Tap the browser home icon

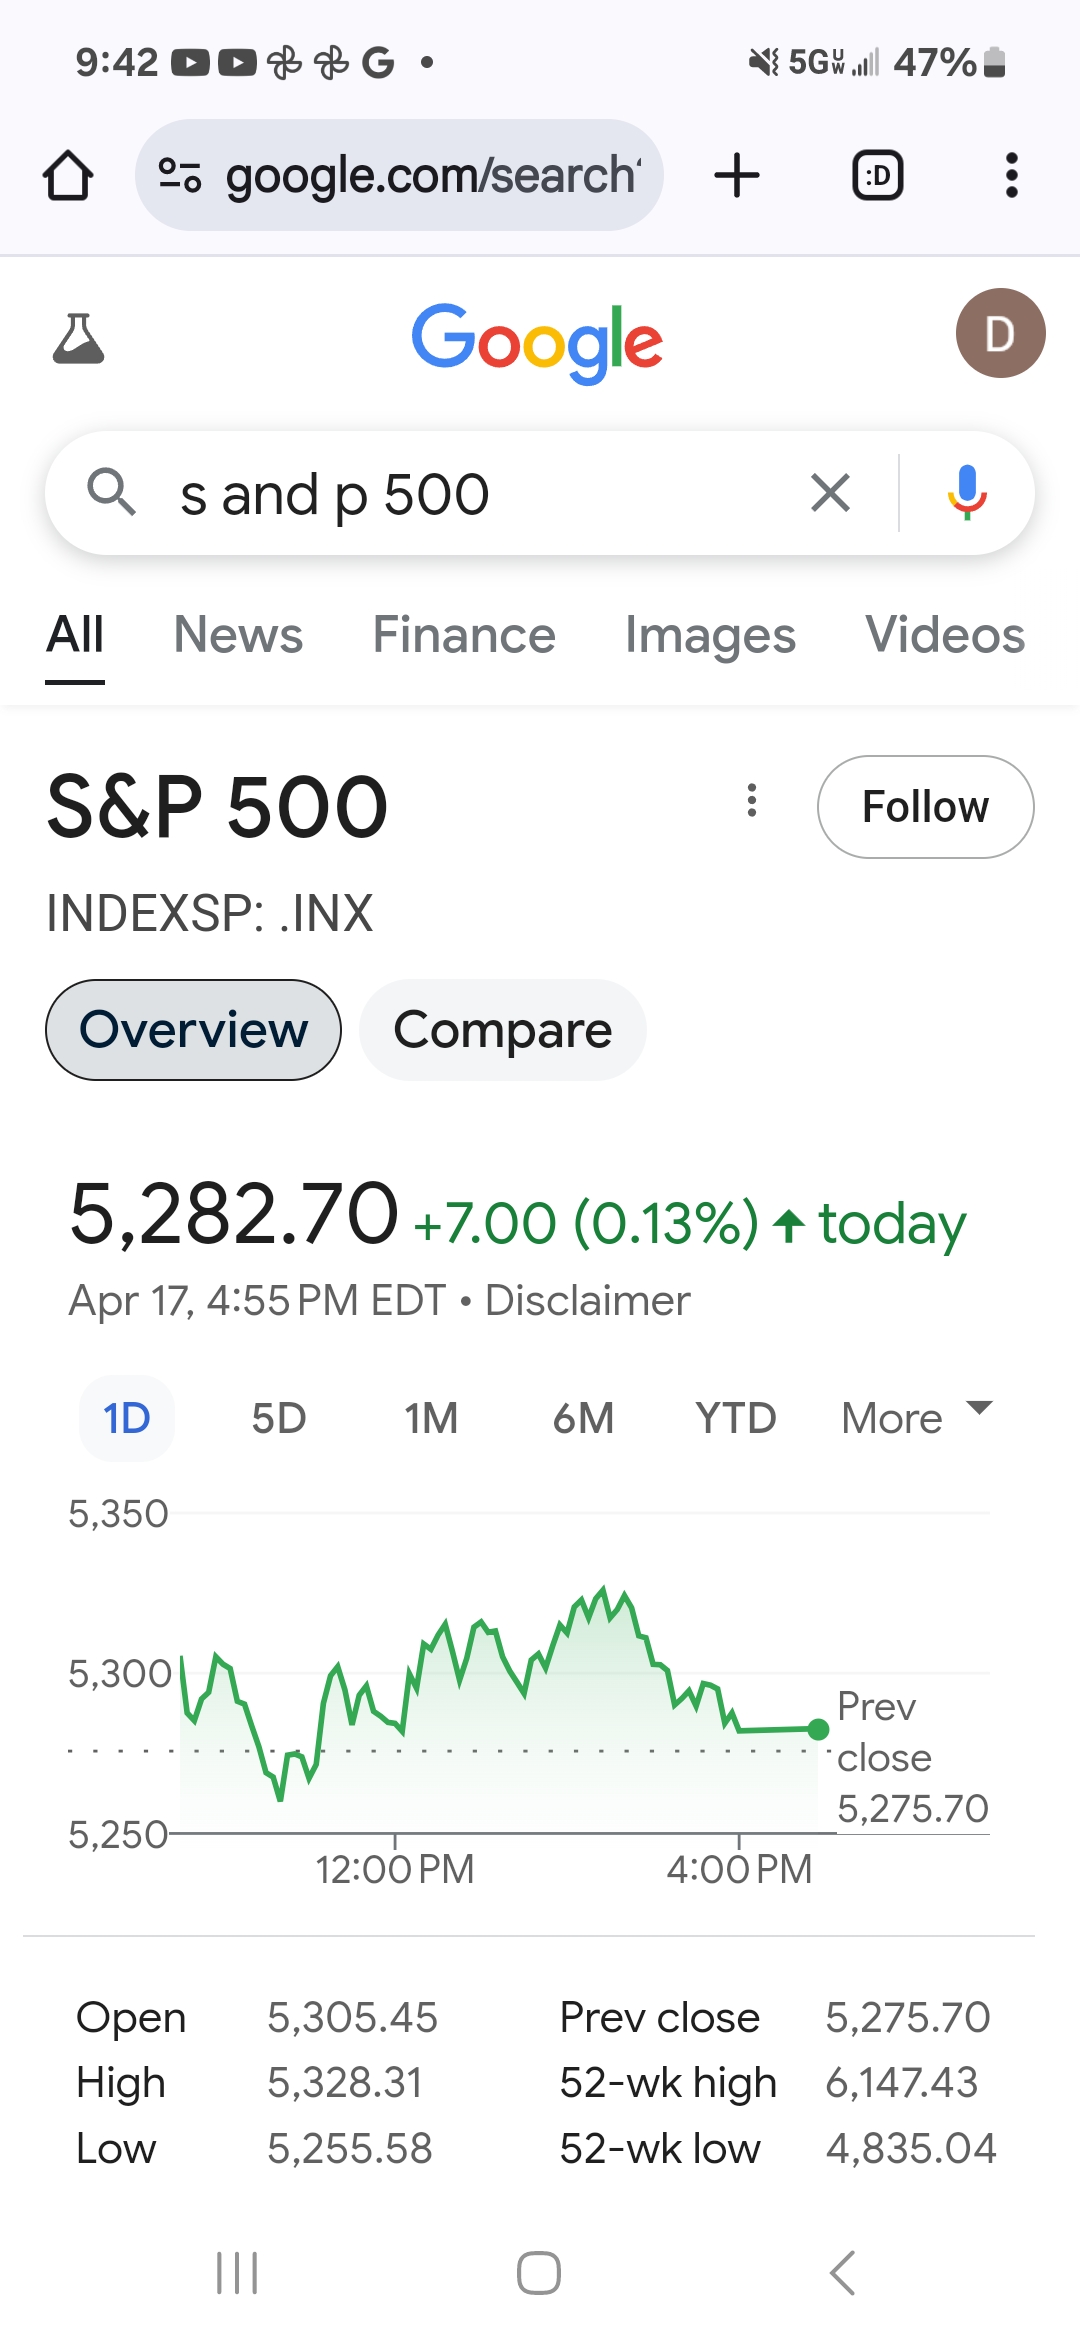coord(68,176)
